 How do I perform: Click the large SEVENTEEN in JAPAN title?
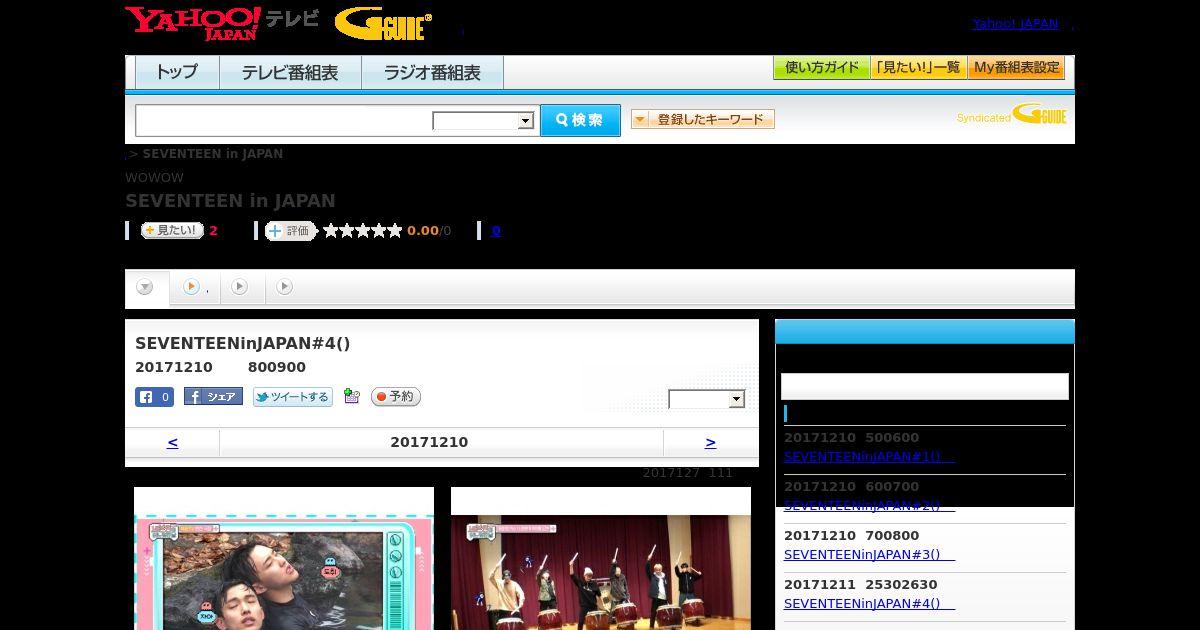[230, 201]
